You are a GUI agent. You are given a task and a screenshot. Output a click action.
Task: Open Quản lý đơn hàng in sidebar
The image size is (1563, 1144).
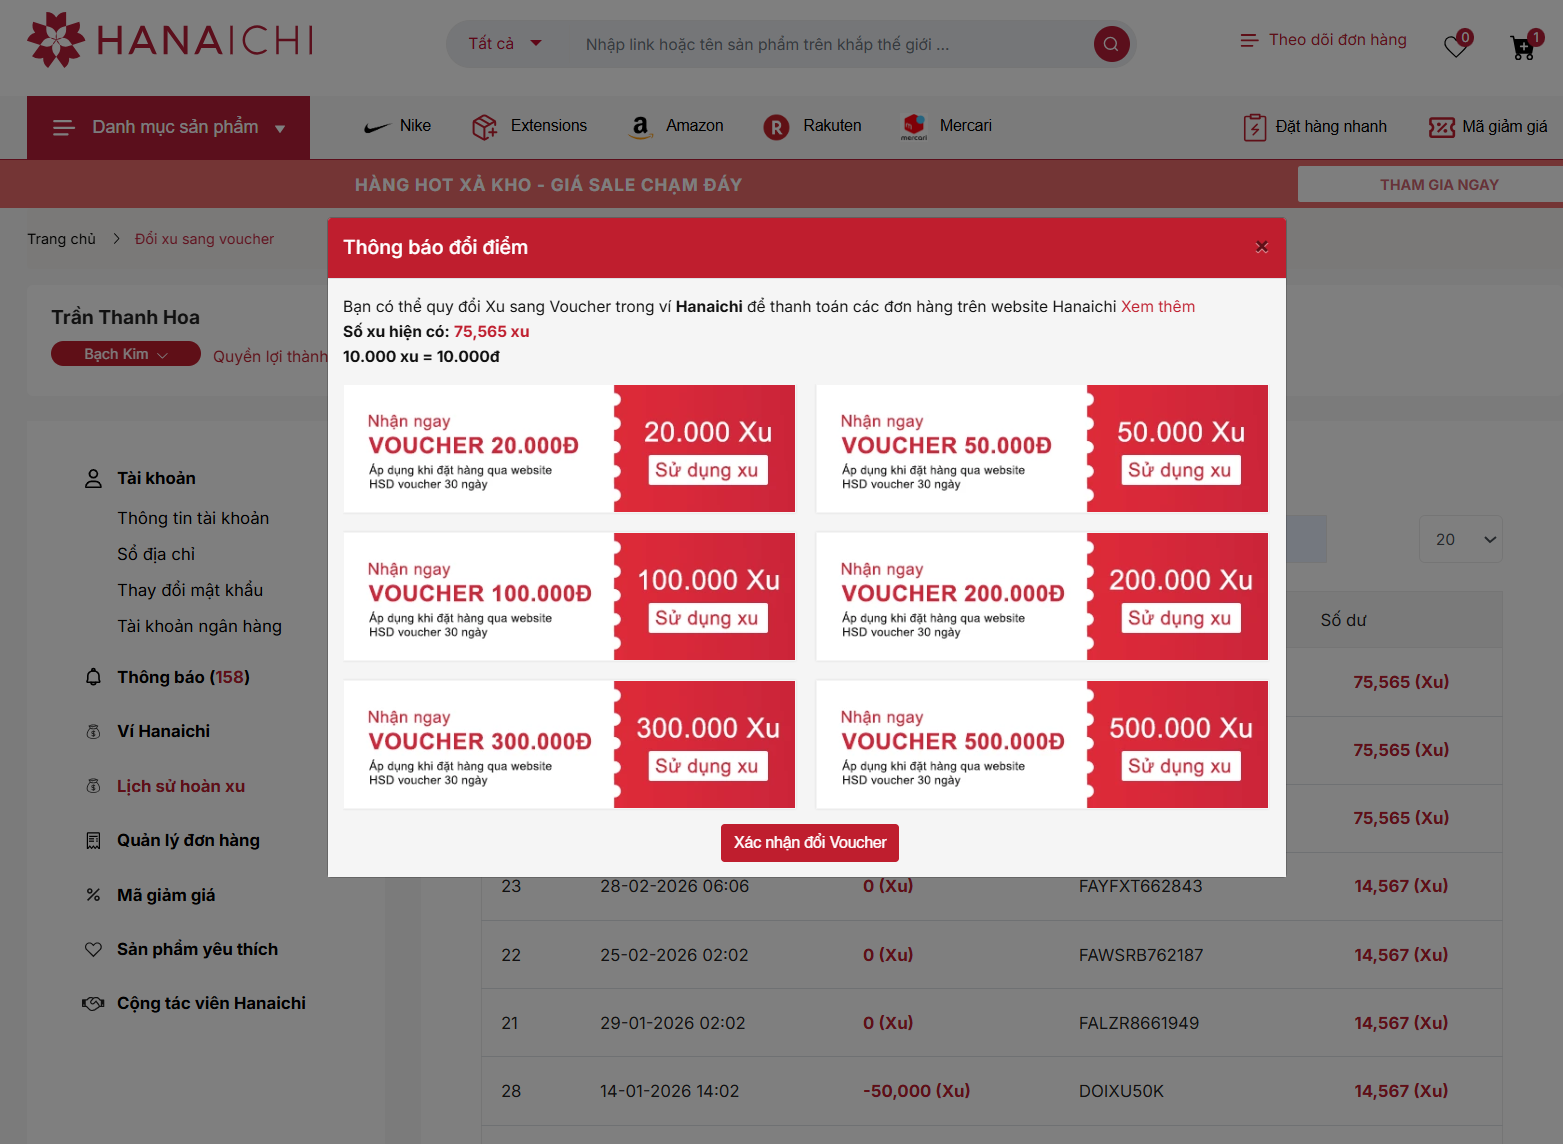(188, 840)
